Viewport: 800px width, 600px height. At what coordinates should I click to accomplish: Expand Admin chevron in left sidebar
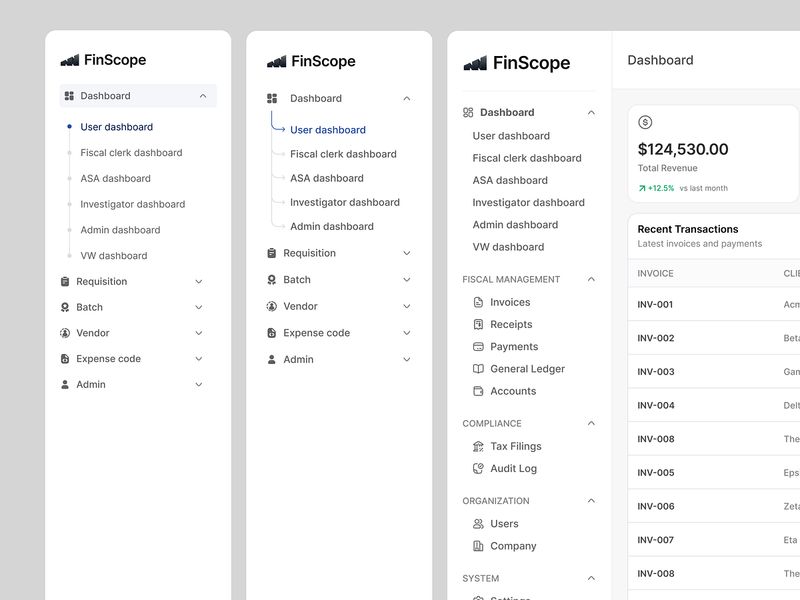coord(199,384)
